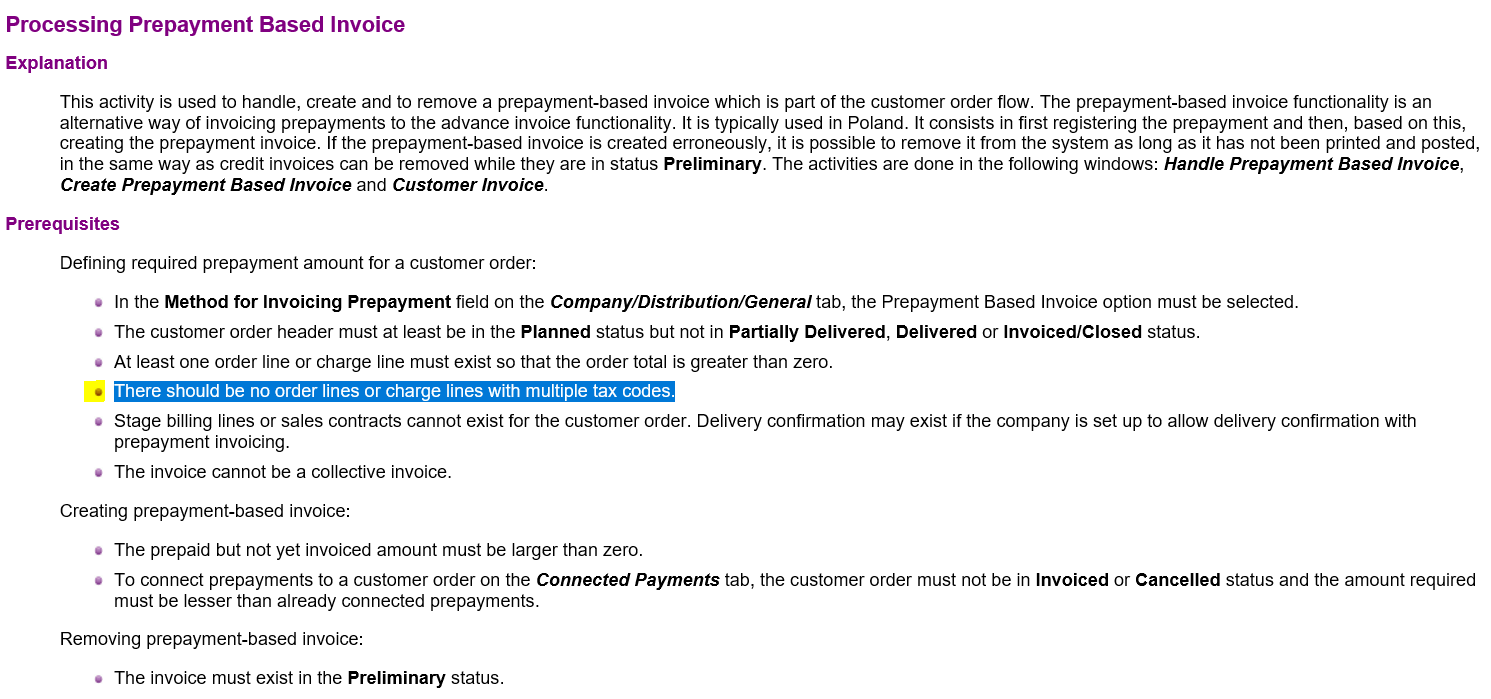Click the Prerequisites heading

pyautogui.click(x=62, y=224)
